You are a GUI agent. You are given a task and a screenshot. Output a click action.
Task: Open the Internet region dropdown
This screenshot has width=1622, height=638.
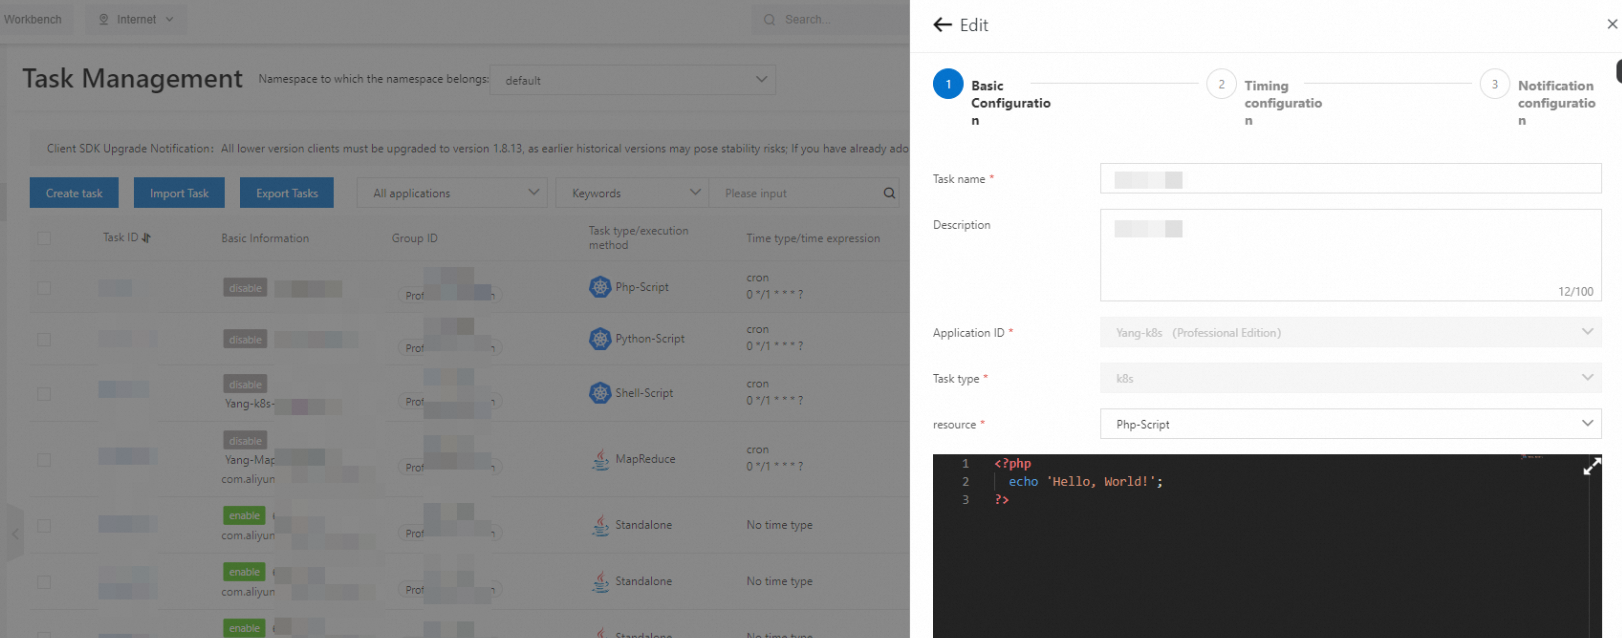pos(136,19)
